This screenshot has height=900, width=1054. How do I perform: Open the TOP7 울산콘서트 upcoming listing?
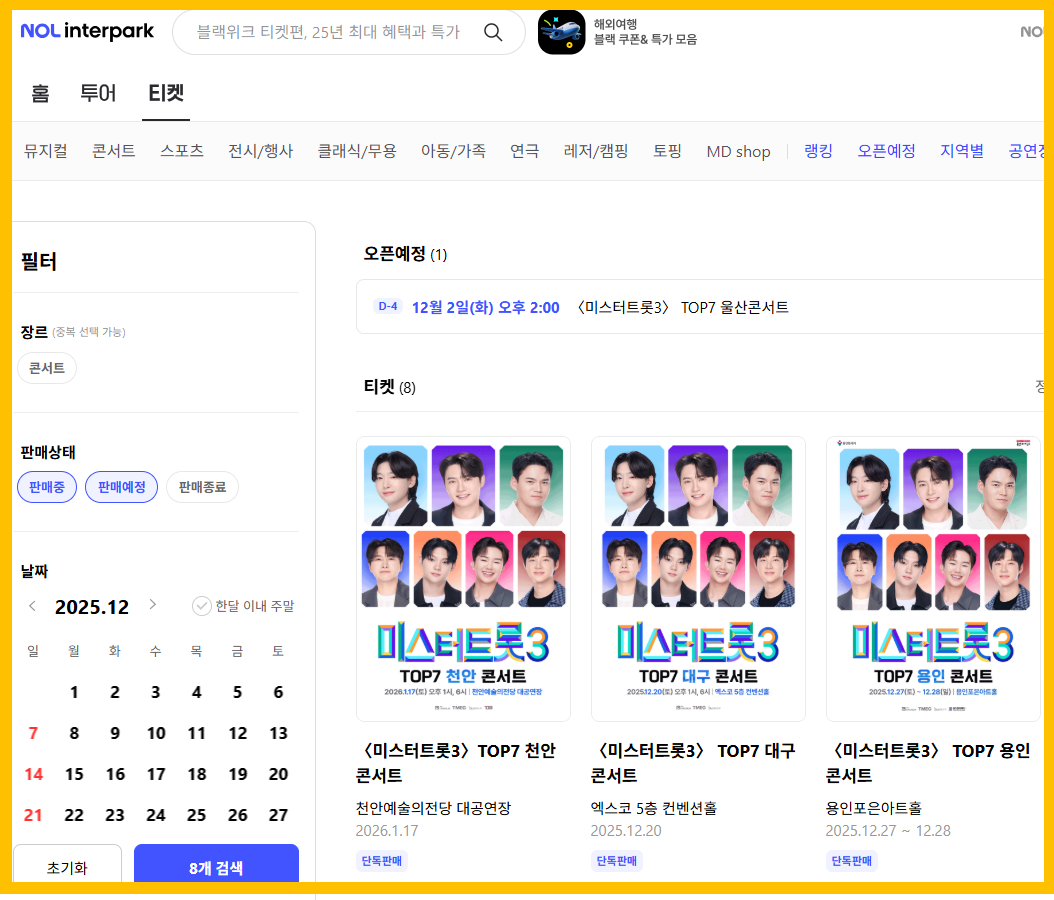click(682, 308)
